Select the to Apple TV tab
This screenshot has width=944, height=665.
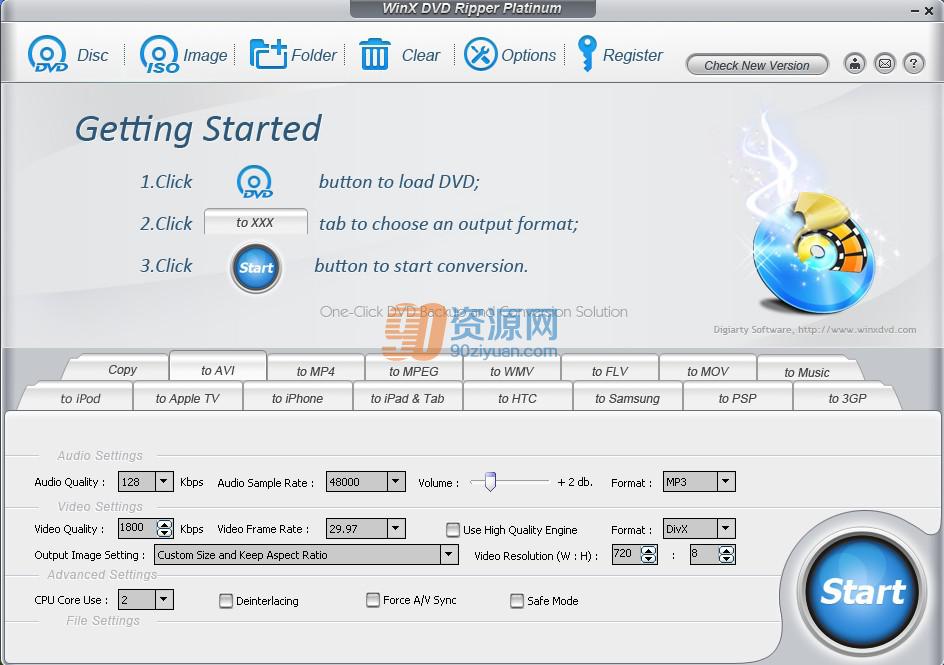click(187, 398)
